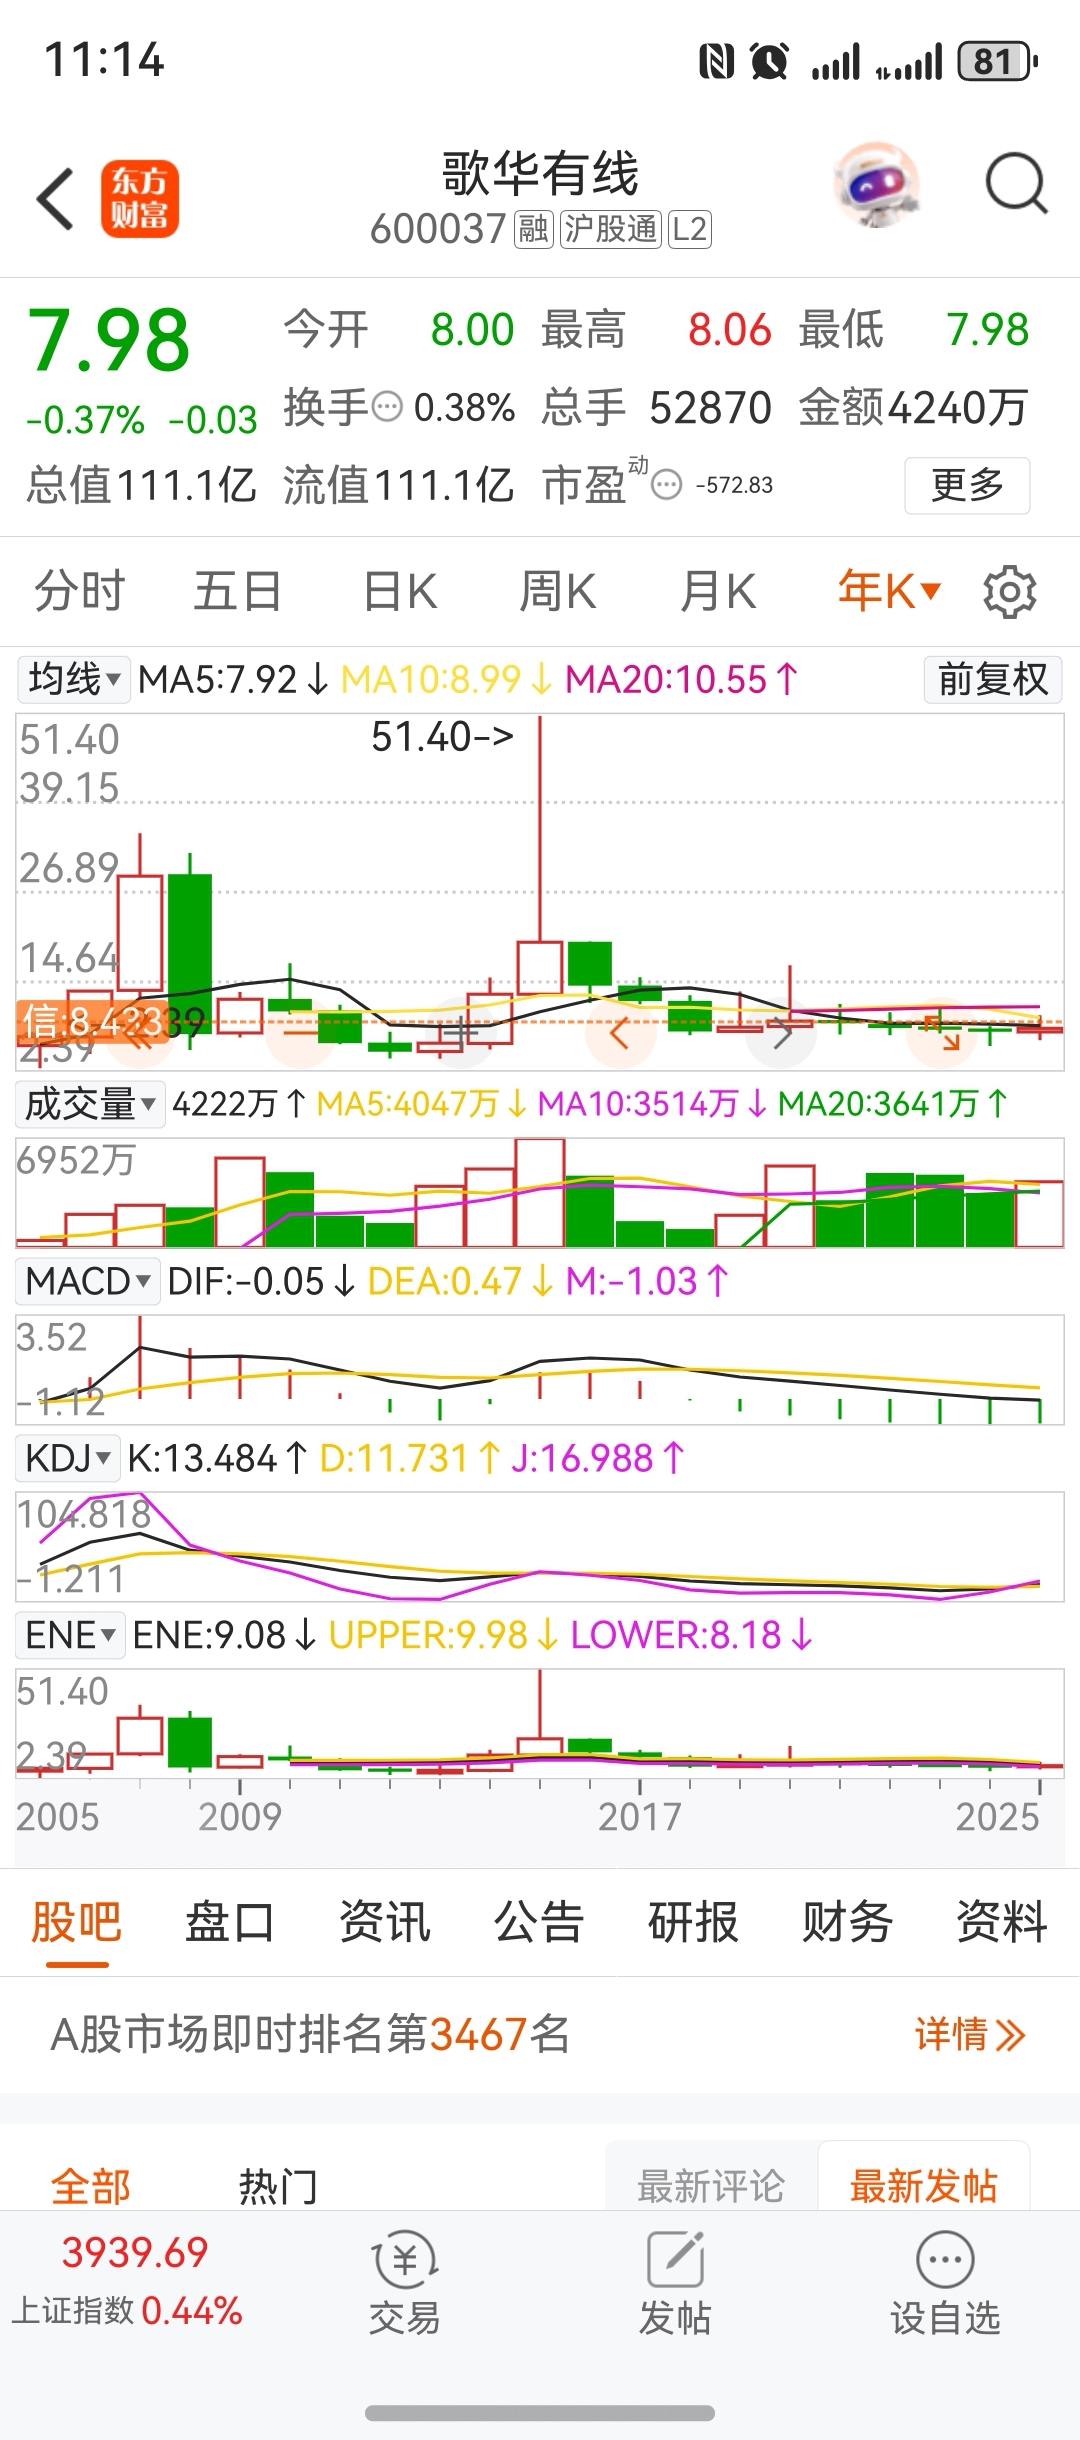This screenshot has width=1080, height=2440.
Task: Tap the A股市场即时排名 ranking text
Action: pos(310,2034)
